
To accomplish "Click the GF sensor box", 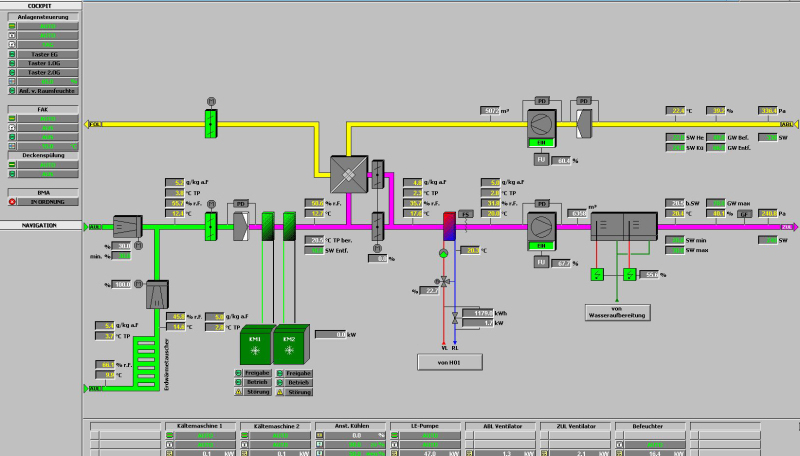I will tap(744, 214).
